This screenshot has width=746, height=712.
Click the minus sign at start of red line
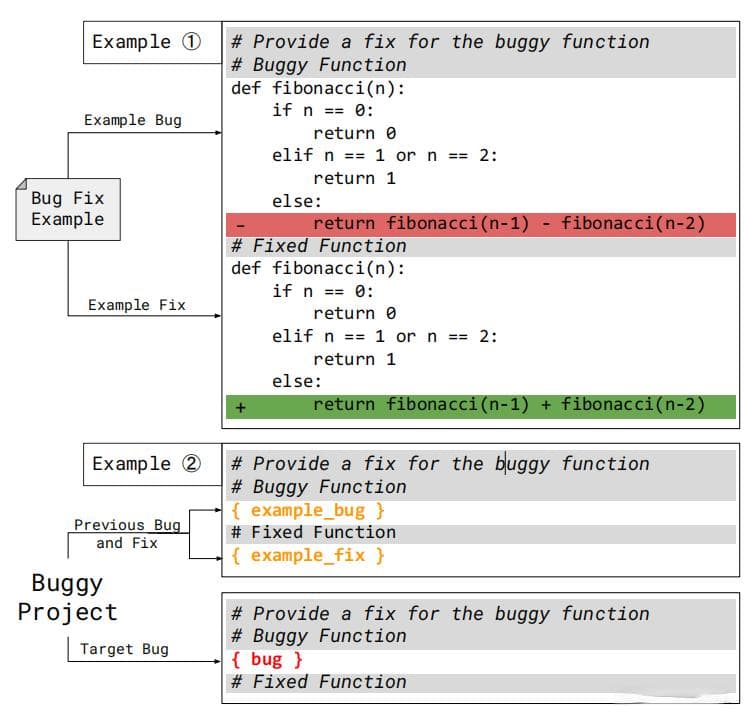[241, 225]
